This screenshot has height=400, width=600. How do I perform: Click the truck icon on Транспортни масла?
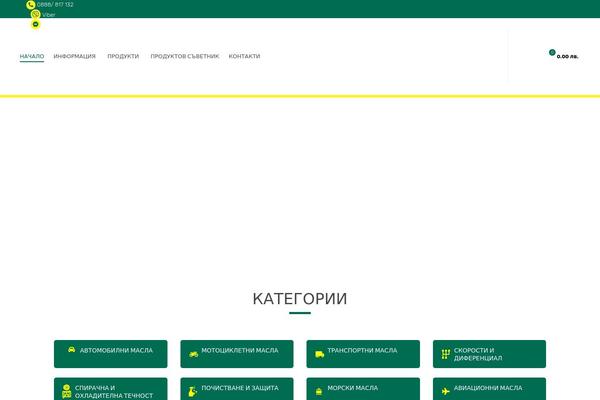(320, 354)
